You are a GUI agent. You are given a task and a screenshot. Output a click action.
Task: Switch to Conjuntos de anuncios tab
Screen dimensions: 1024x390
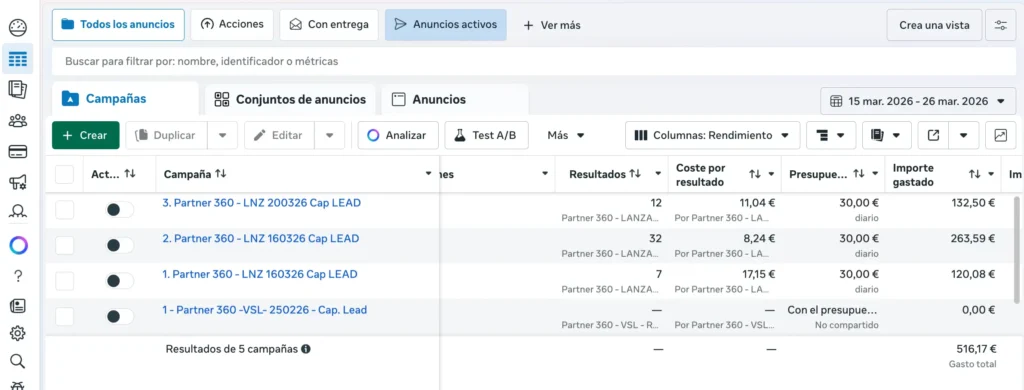pyautogui.click(x=290, y=99)
